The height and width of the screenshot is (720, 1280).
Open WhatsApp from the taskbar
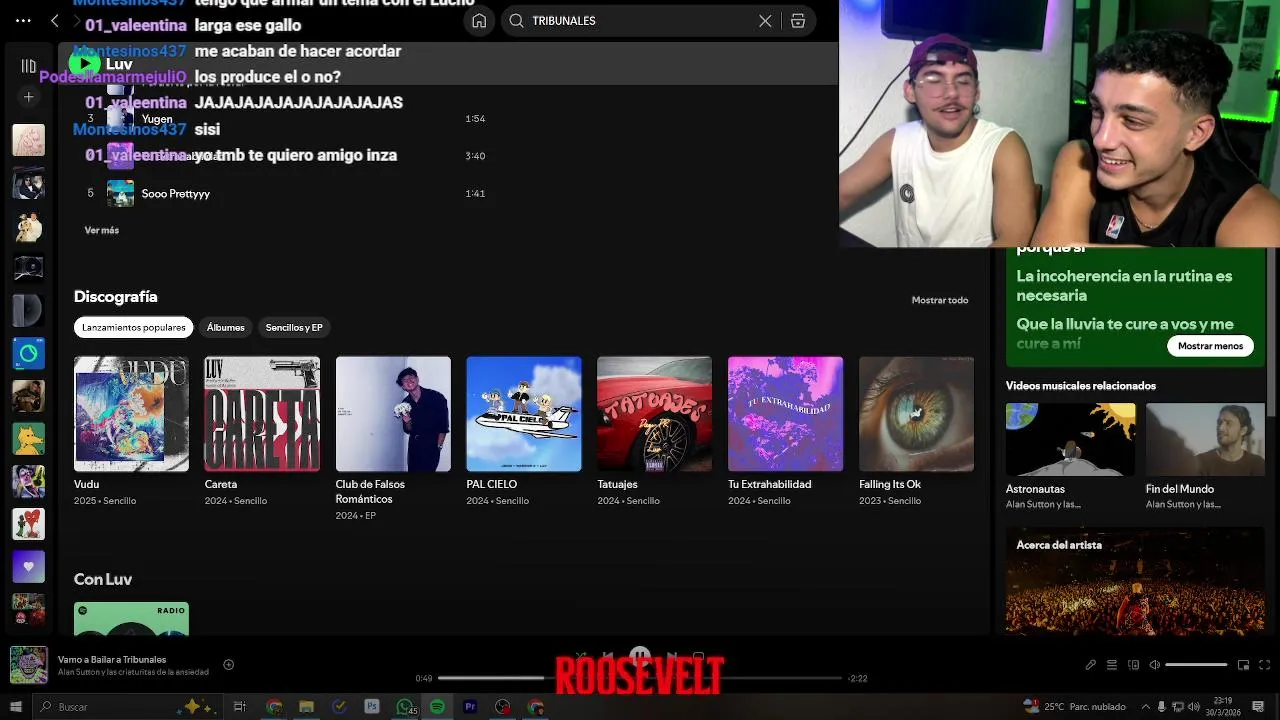pos(405,707)
